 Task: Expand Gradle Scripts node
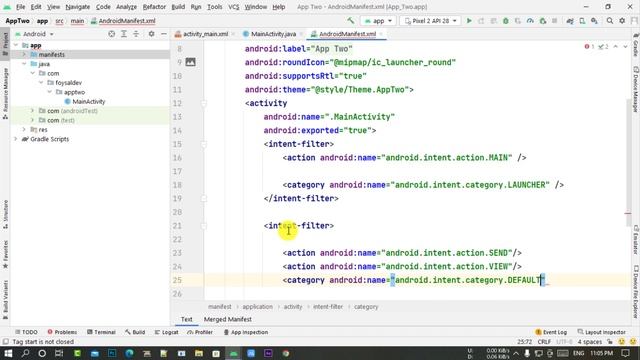point(16,139)
